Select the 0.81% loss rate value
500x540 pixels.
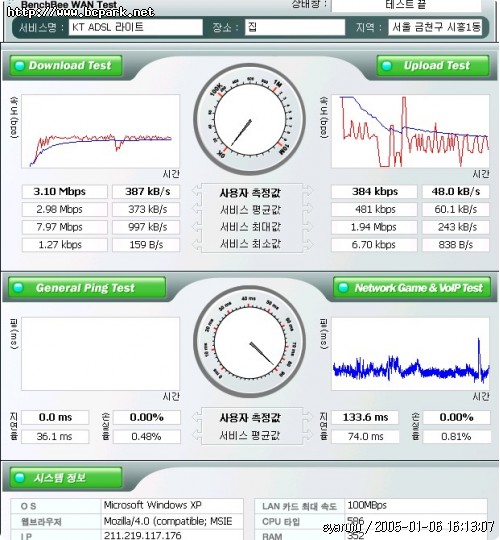[x=456, y=437]
